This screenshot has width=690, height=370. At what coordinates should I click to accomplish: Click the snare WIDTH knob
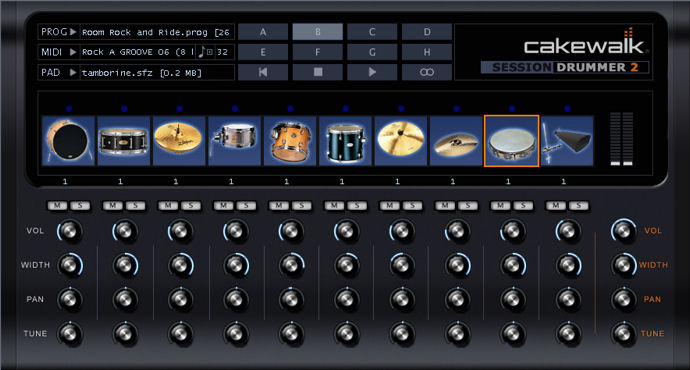(x=125, y=265)
